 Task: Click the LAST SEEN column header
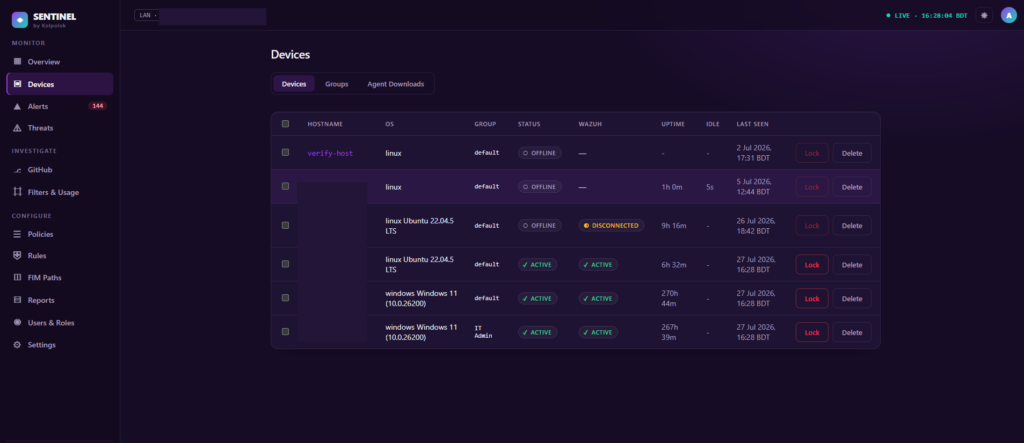click(752, 124)
